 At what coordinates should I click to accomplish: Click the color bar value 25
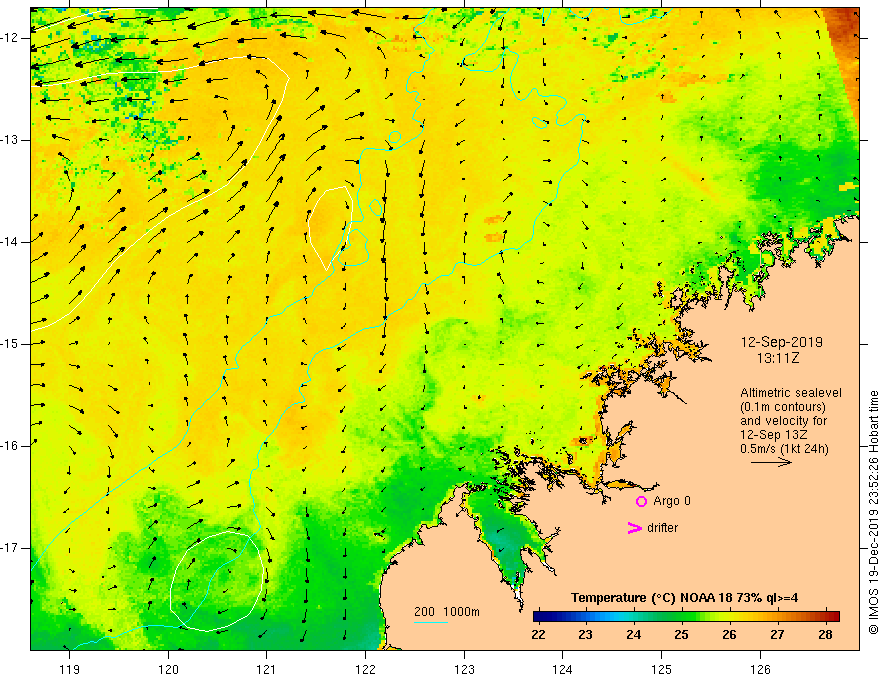coord(681,635)
